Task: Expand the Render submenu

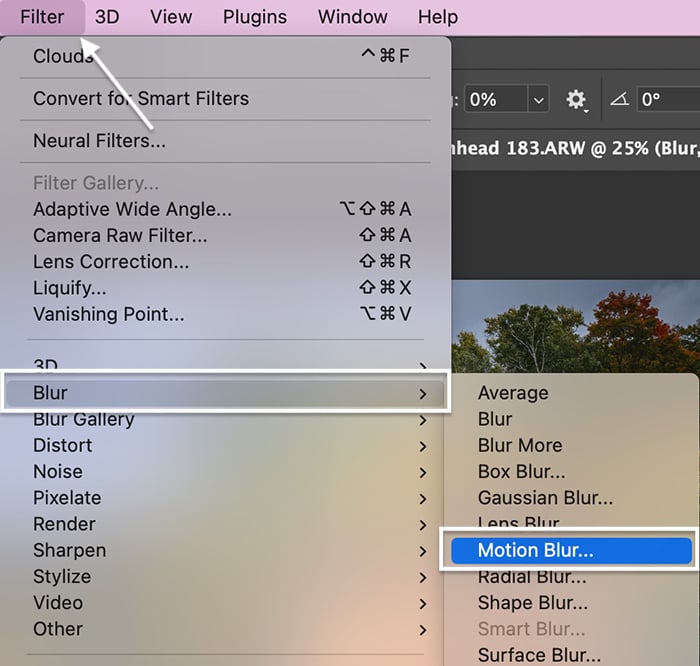Action: pos(225,524)
